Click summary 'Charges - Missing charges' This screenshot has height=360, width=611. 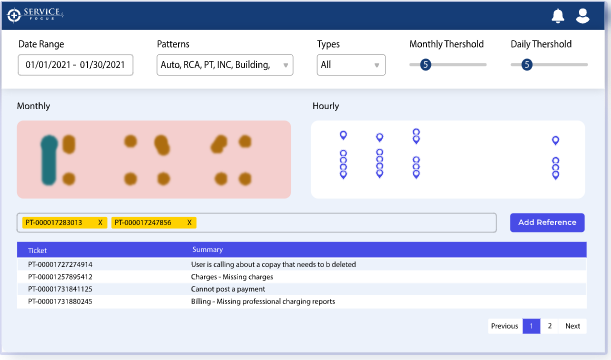(x=232, y=277)
